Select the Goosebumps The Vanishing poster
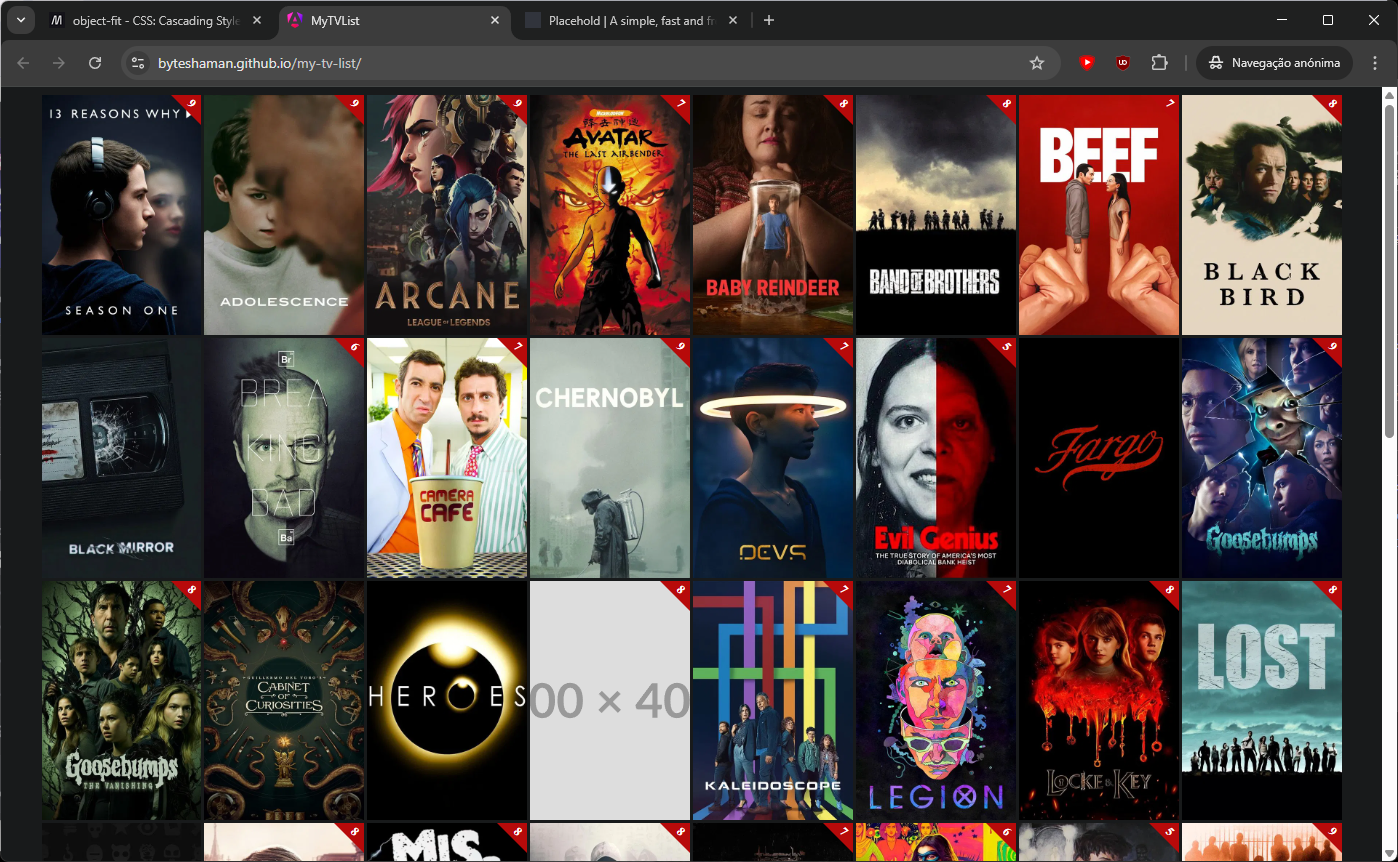1398x862 pixels. click(122, 701)
